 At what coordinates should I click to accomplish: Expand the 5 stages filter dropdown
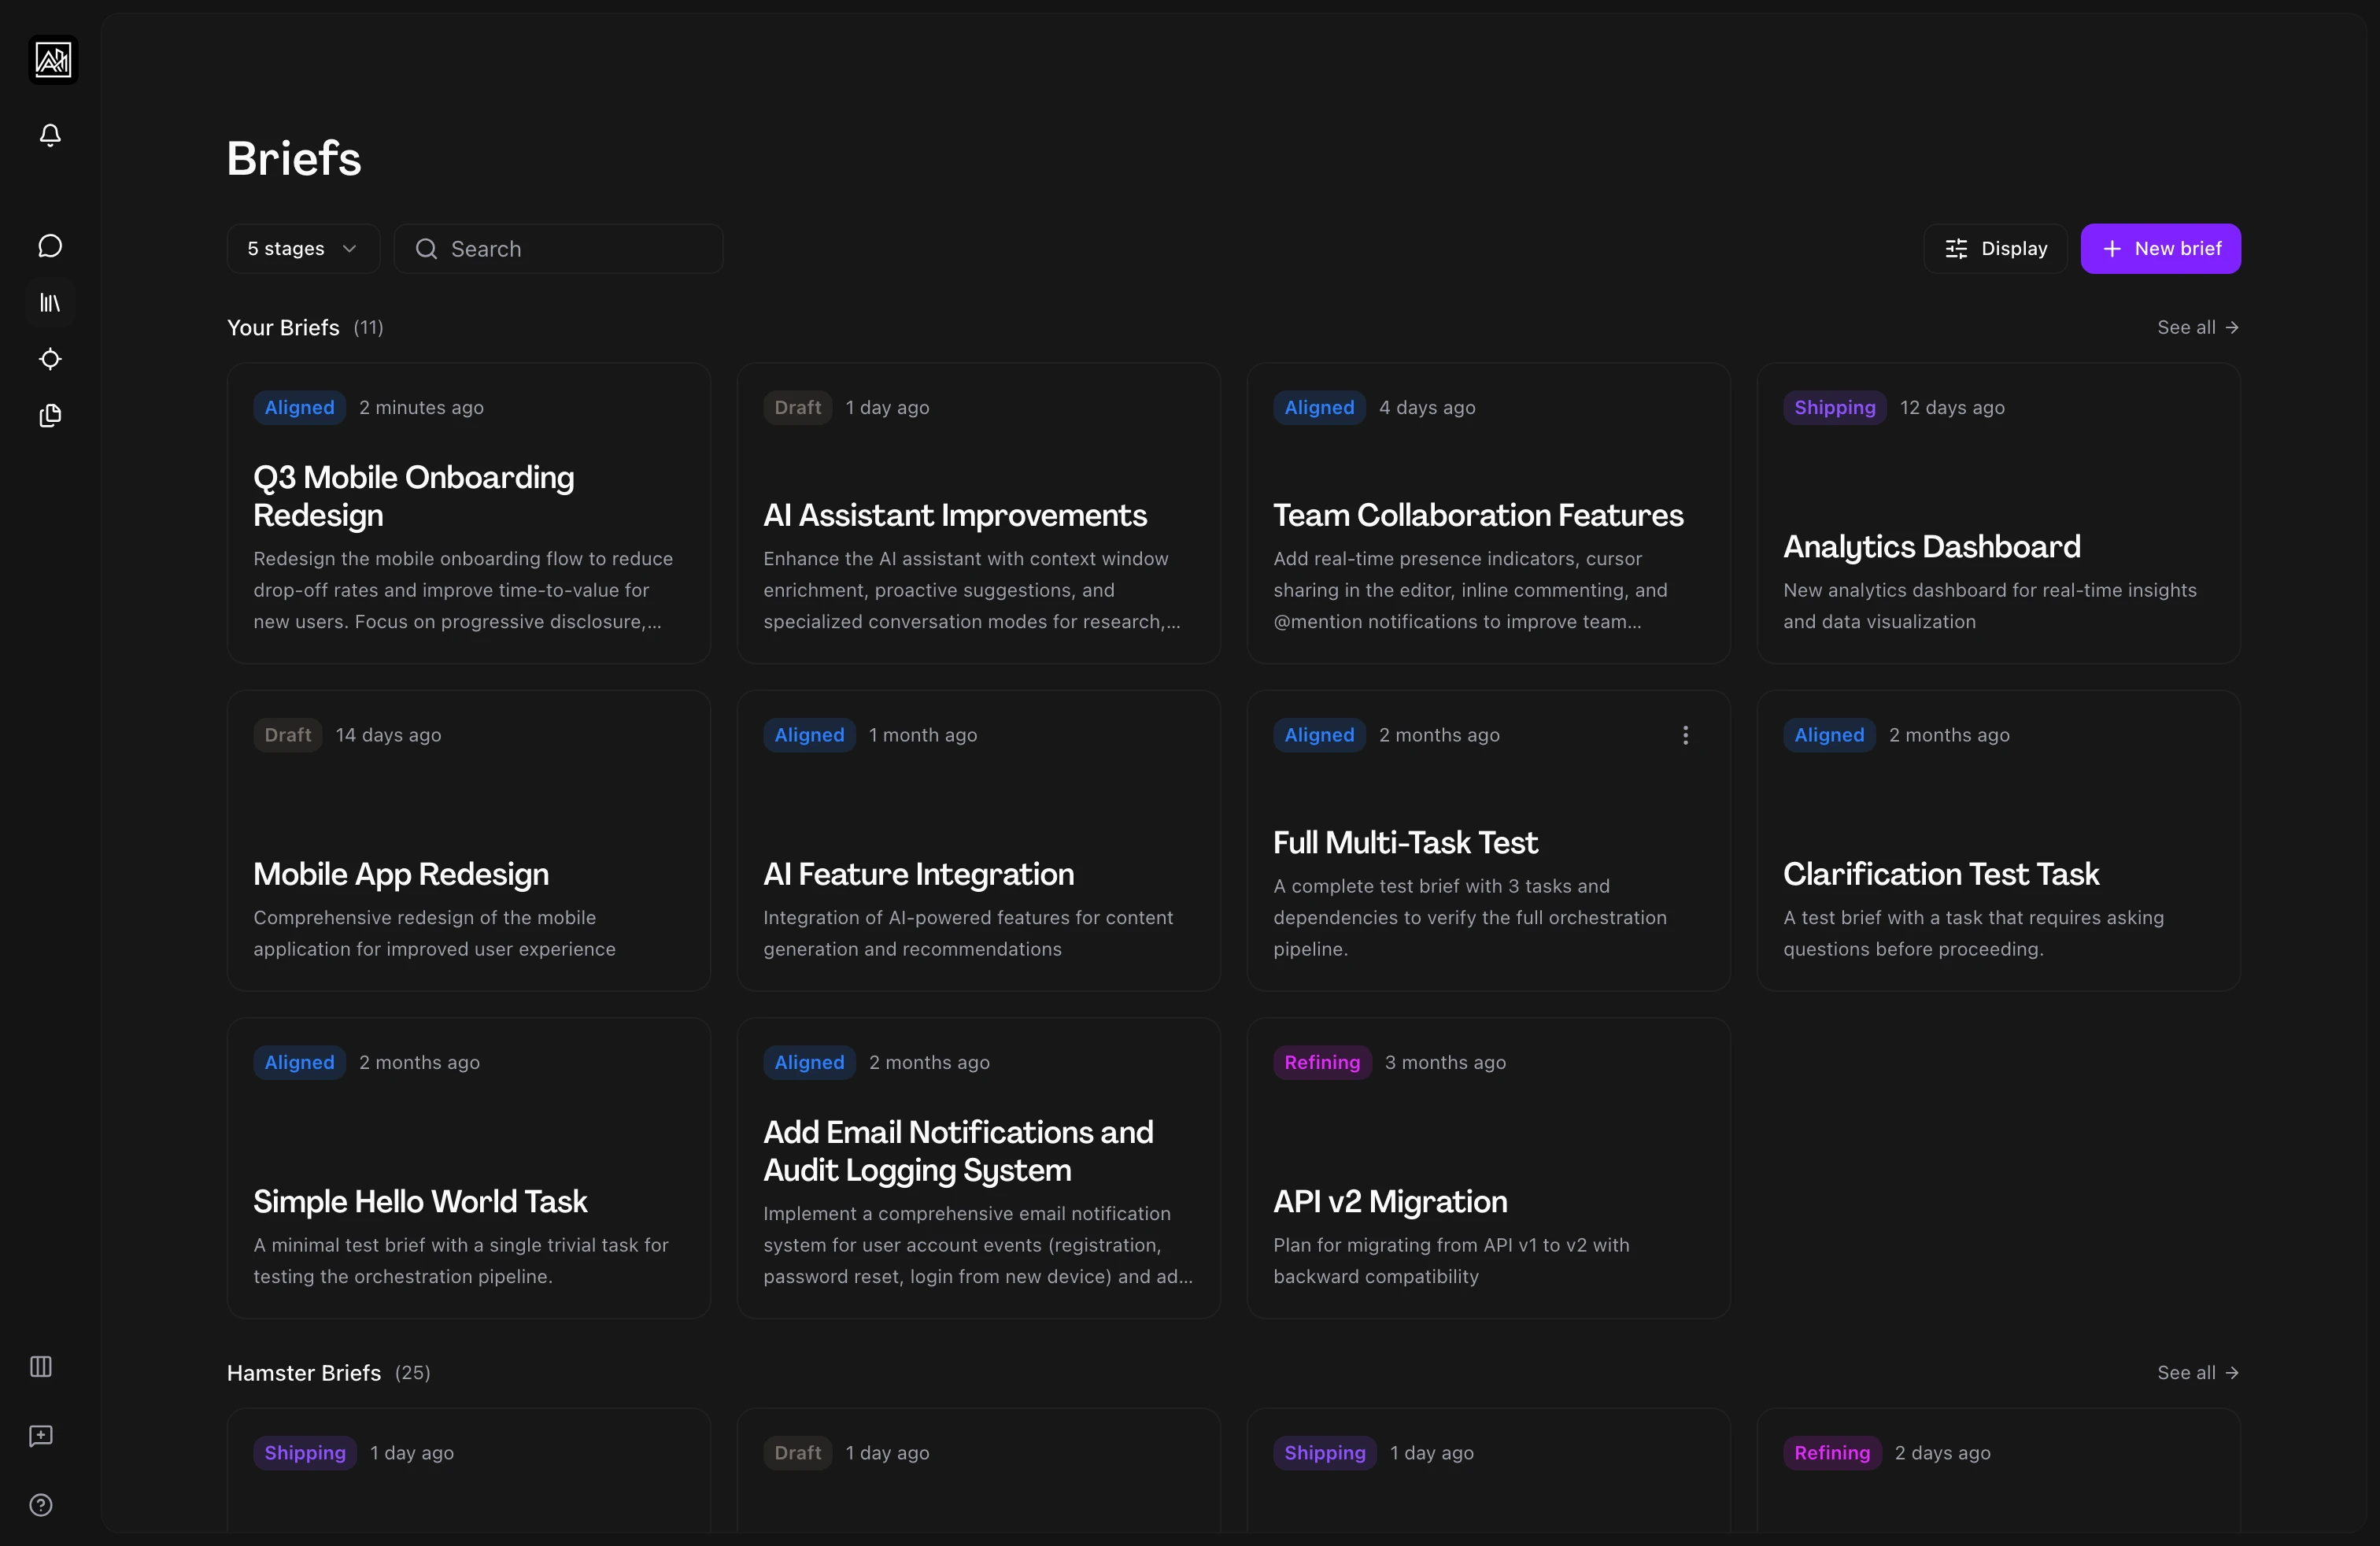302,249
